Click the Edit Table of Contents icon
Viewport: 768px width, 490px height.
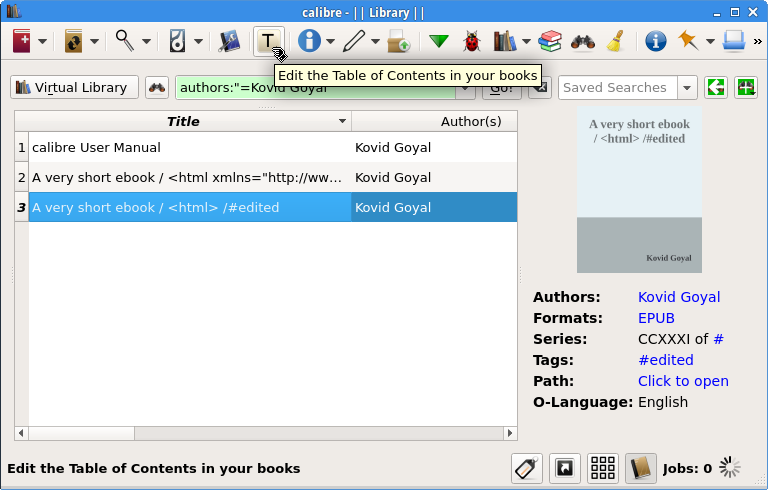[268, 41]
